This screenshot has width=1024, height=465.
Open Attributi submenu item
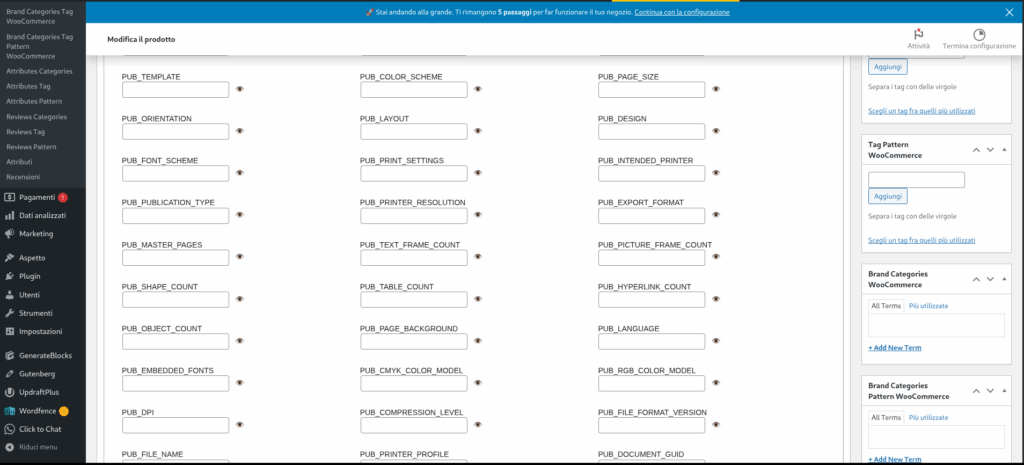(19, 162)
